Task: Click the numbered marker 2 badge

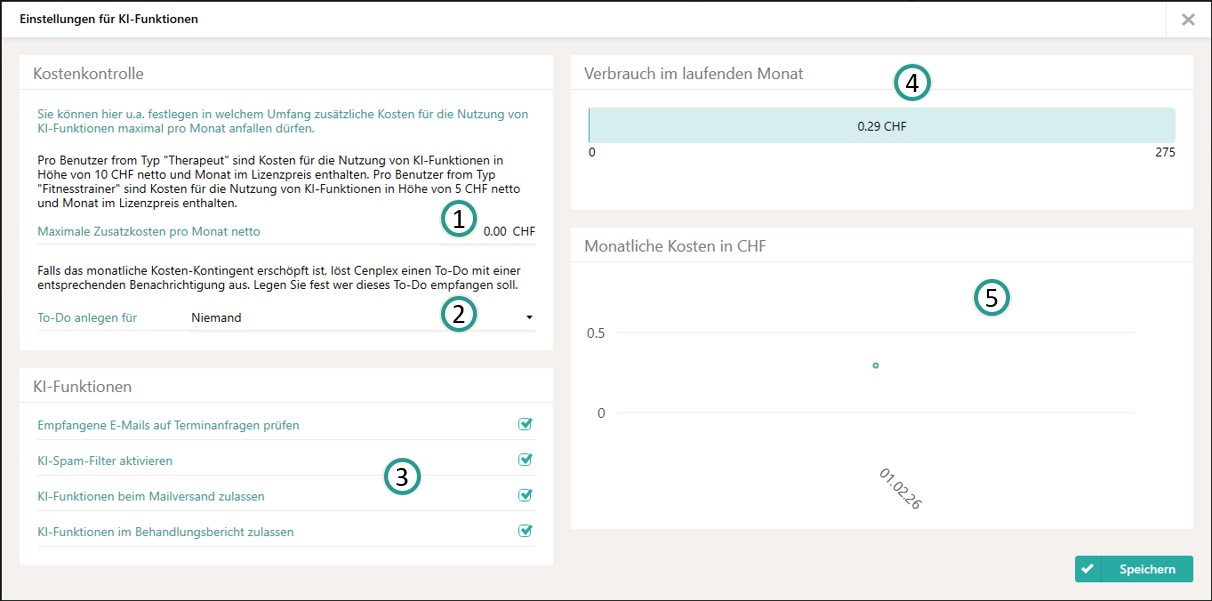Action: [458, 314]
